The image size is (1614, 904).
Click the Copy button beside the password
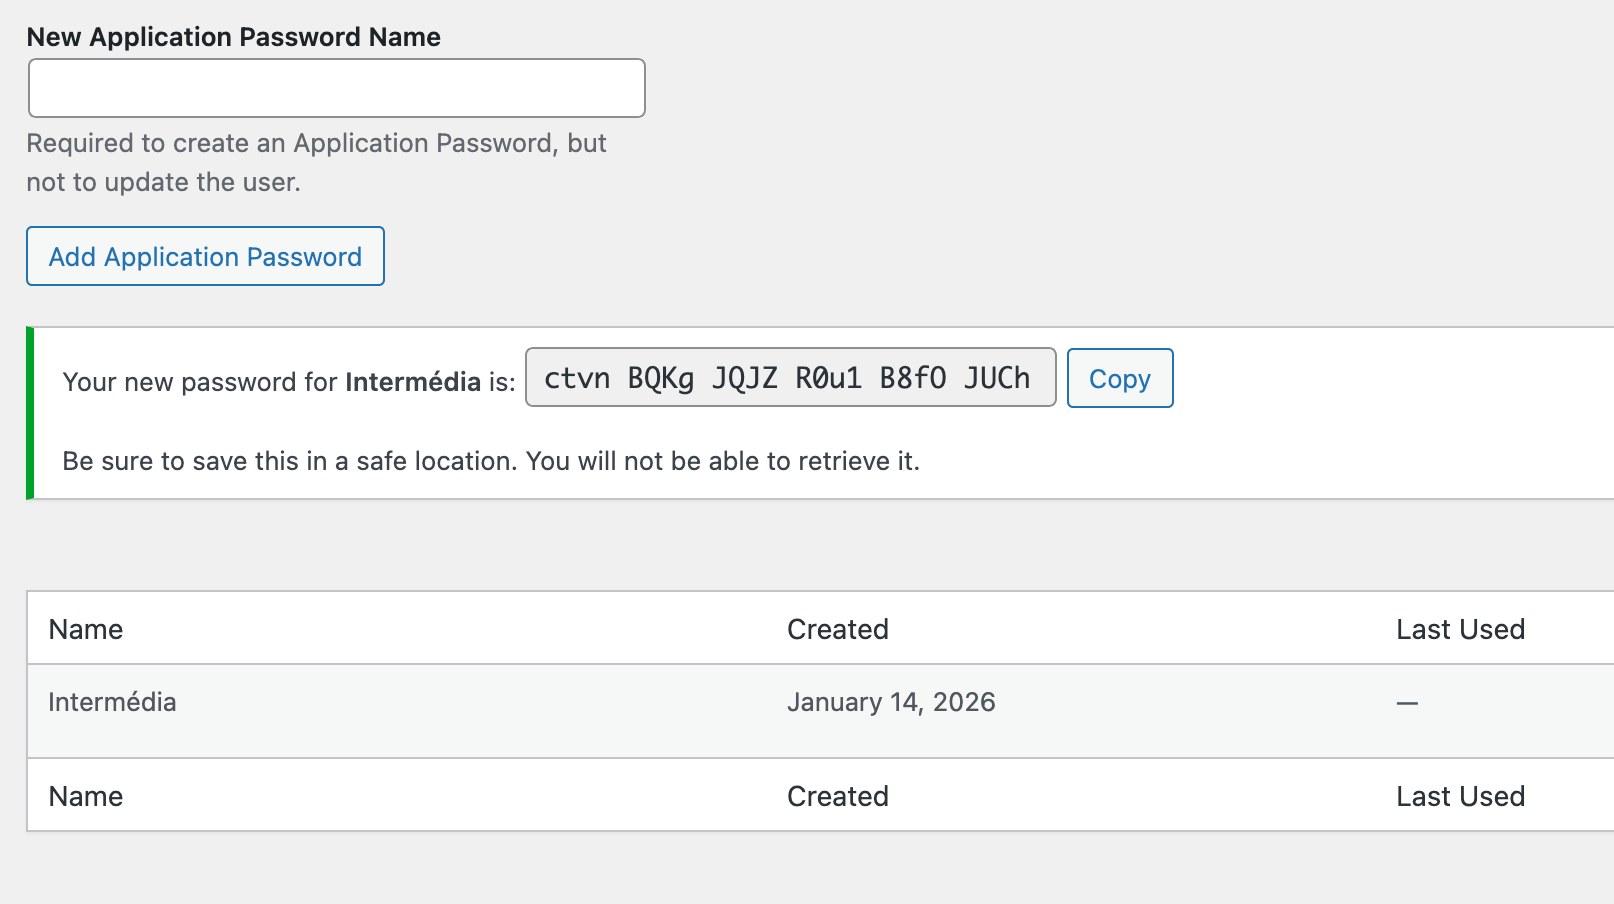[x=1119, y=378]
